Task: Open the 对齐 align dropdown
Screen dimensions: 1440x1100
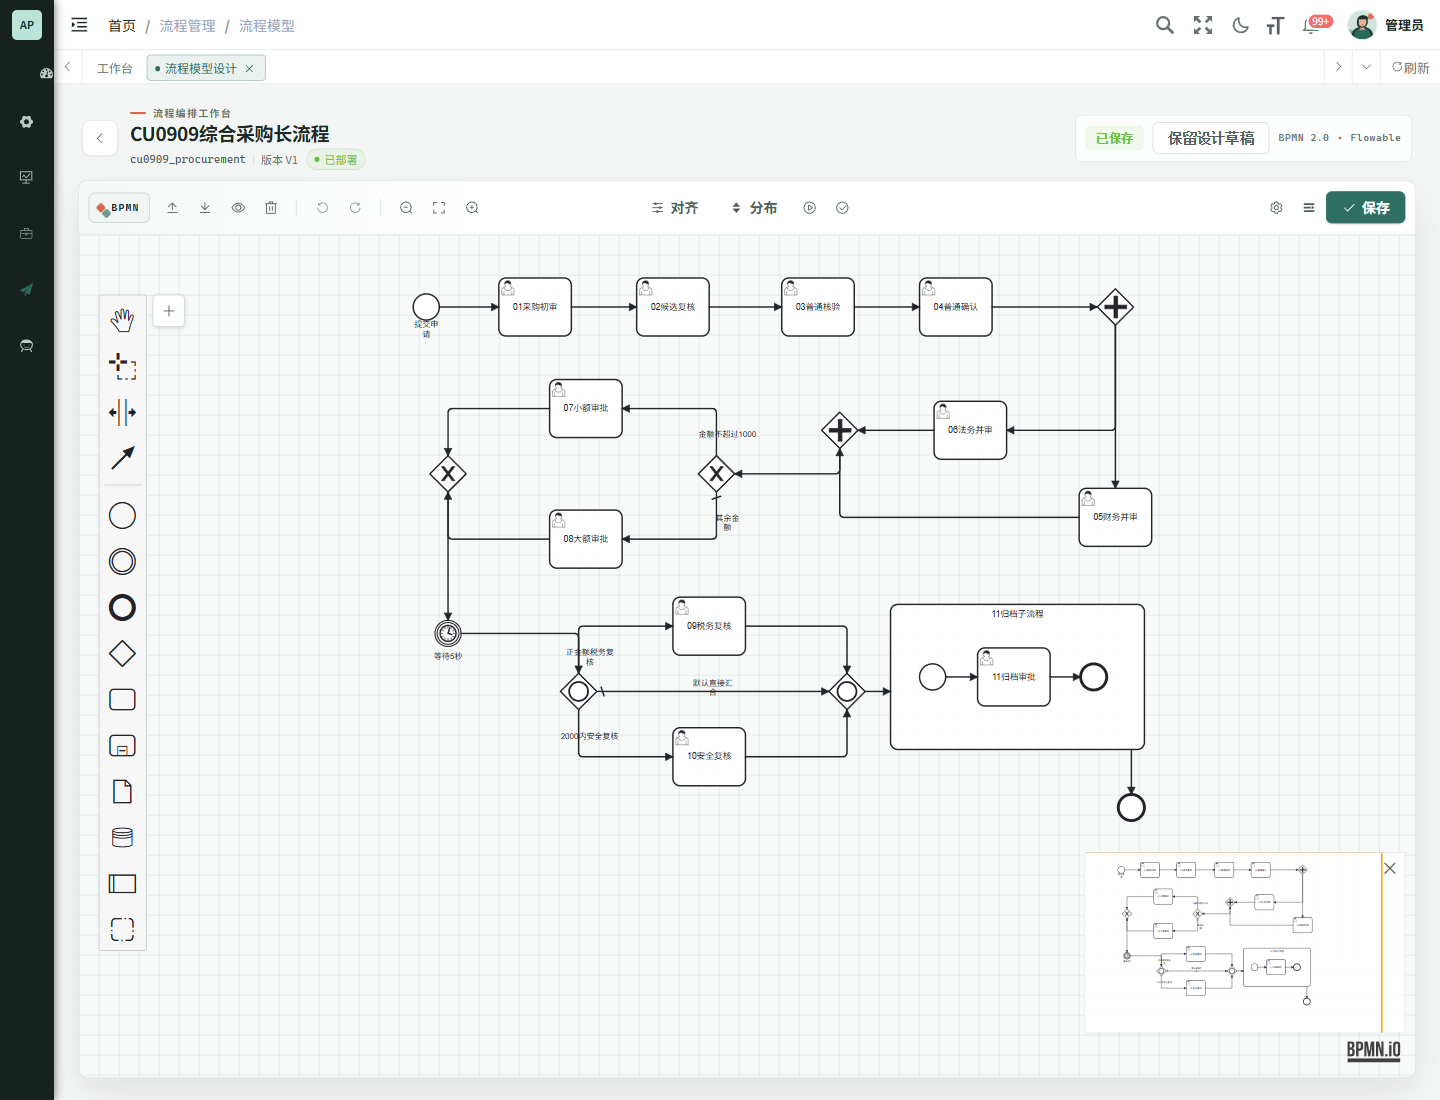Action: pyautogui.click(x=675, y=208)
